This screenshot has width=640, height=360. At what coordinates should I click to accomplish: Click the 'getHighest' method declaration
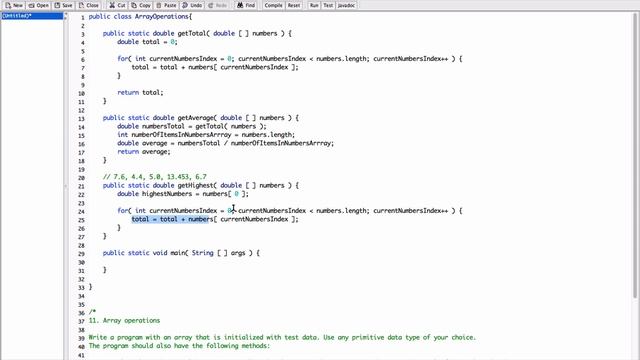[x=201, y=185]
